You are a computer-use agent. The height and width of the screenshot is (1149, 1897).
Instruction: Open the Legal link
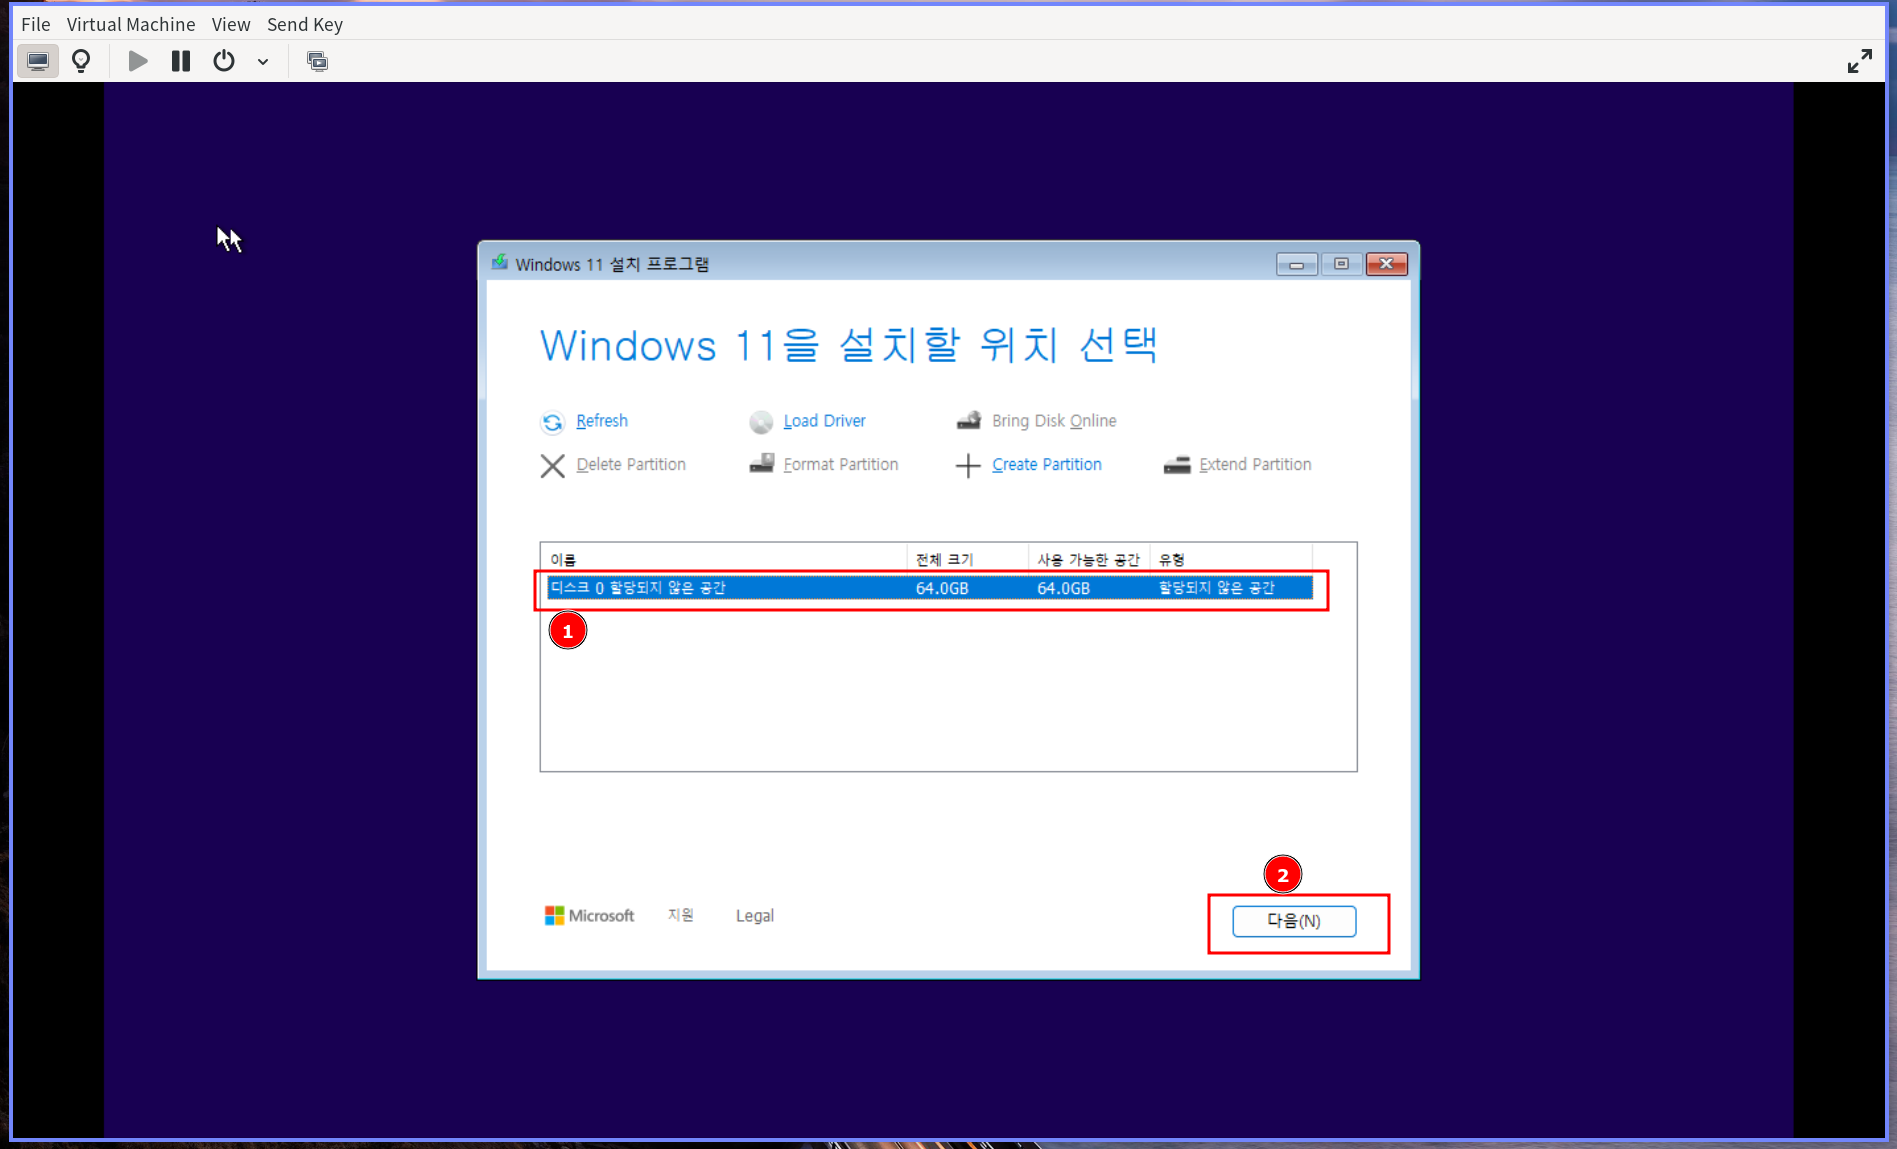click(x=754, y=915)
